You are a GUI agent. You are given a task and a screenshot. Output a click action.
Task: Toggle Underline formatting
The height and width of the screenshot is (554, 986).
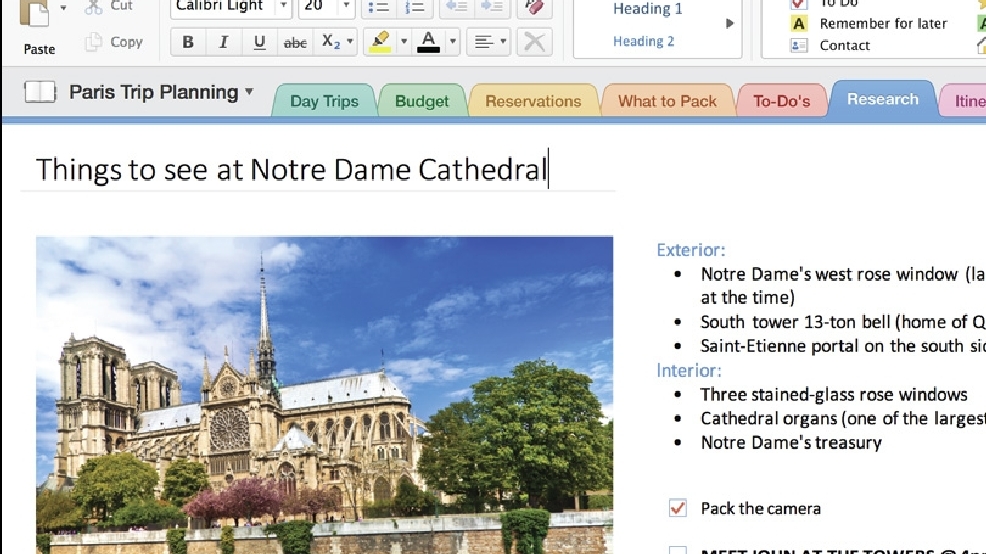259,42
